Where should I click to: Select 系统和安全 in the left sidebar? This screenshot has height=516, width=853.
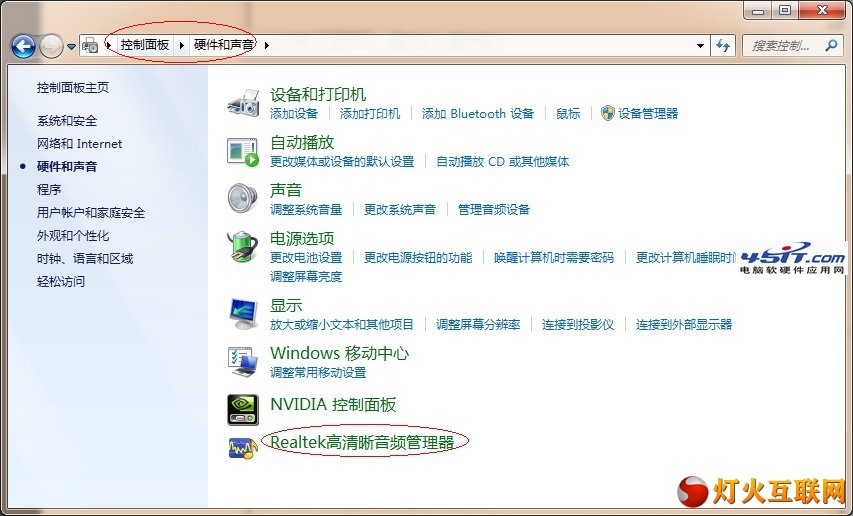pos(67,121)
